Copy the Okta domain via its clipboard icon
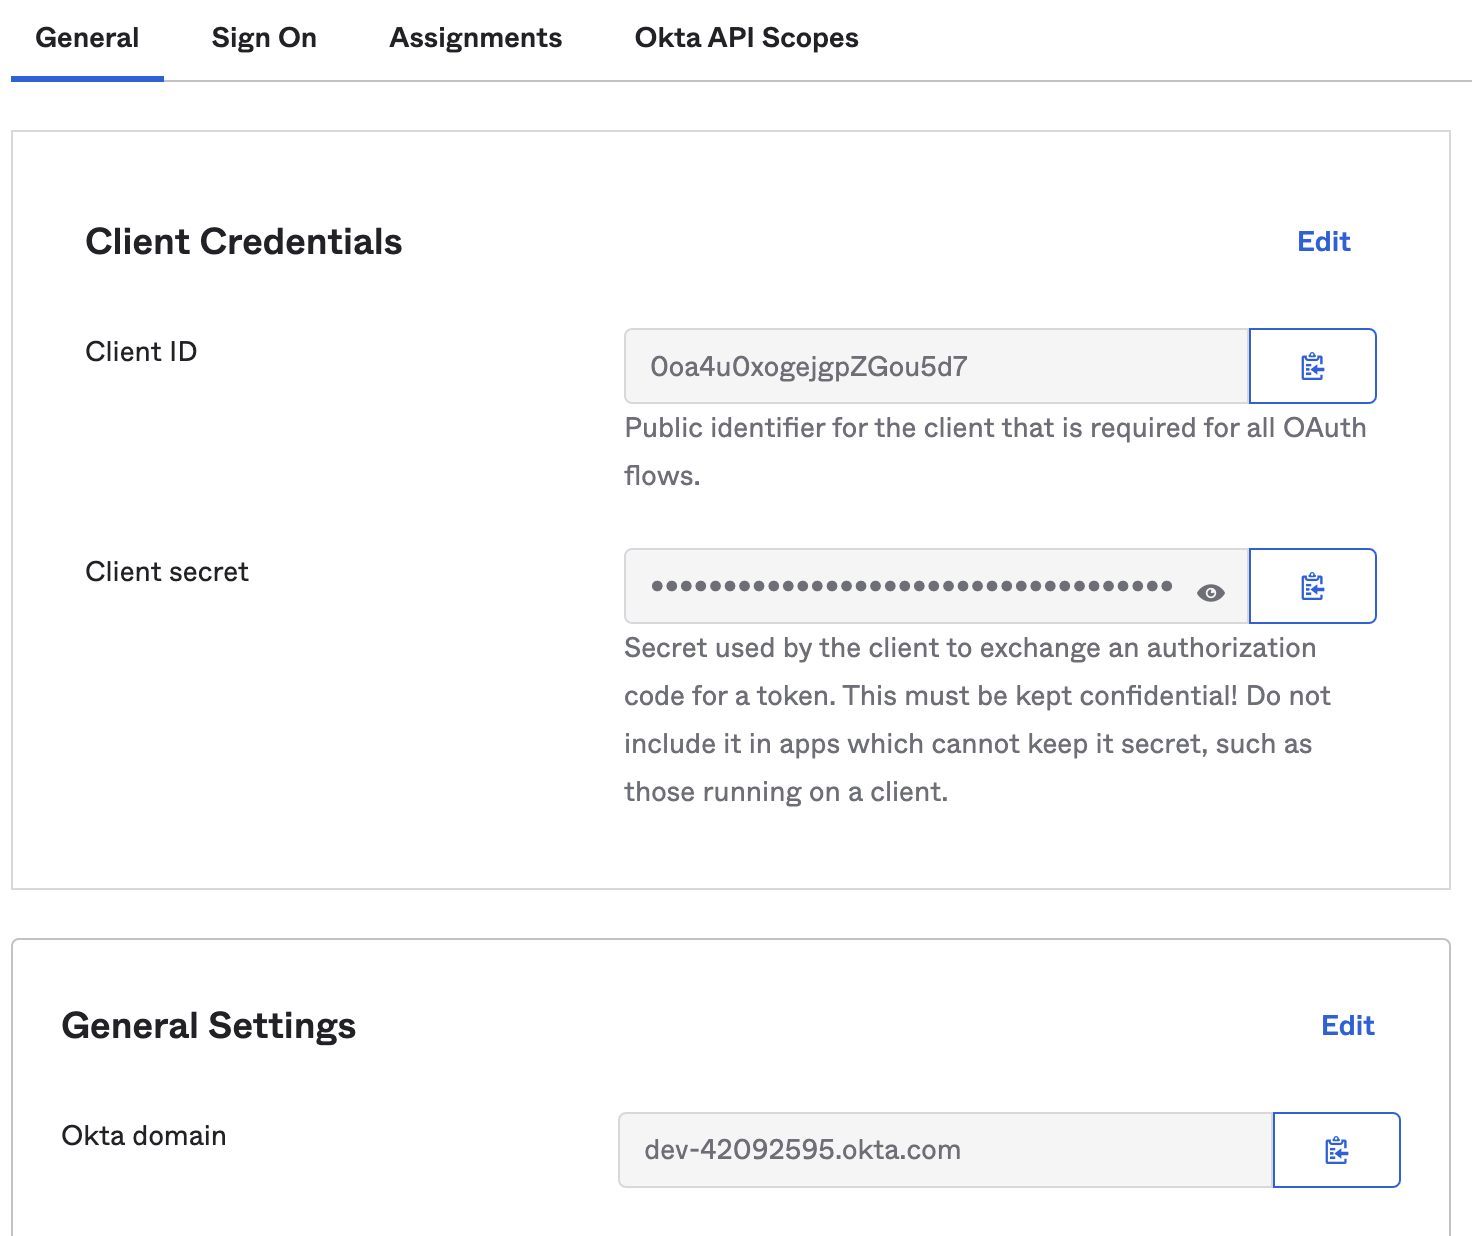Image resolution: width=1472 pixels, height=1236 pixels. [1337, 1150]
